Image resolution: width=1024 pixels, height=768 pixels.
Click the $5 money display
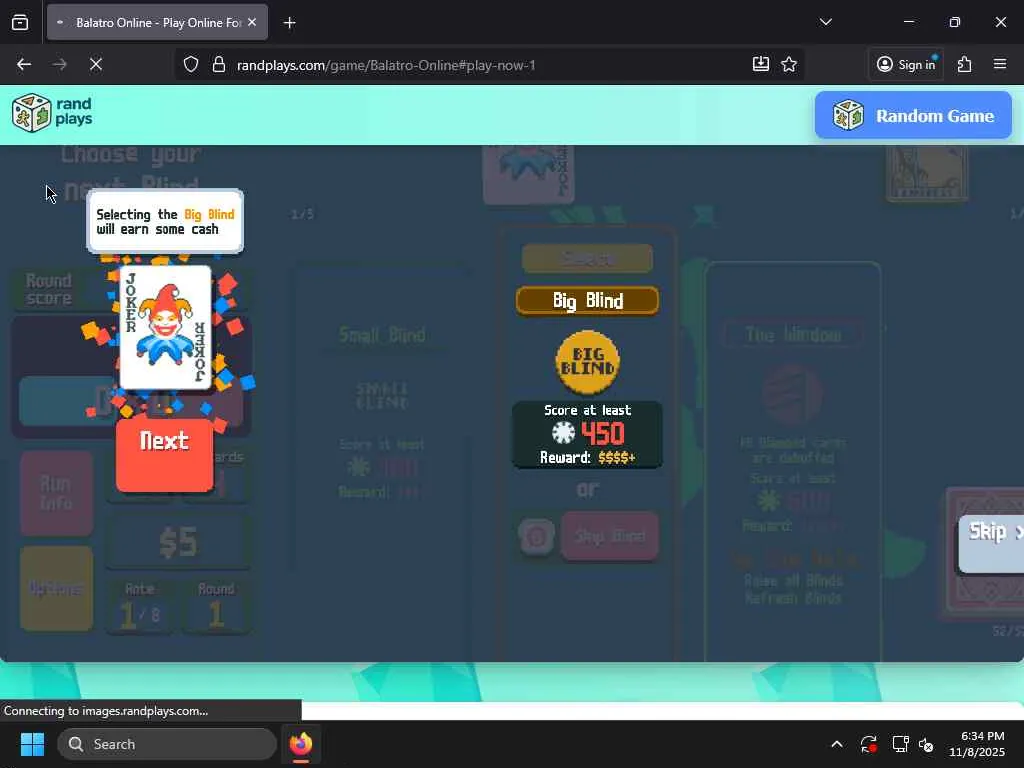[178, 542]
